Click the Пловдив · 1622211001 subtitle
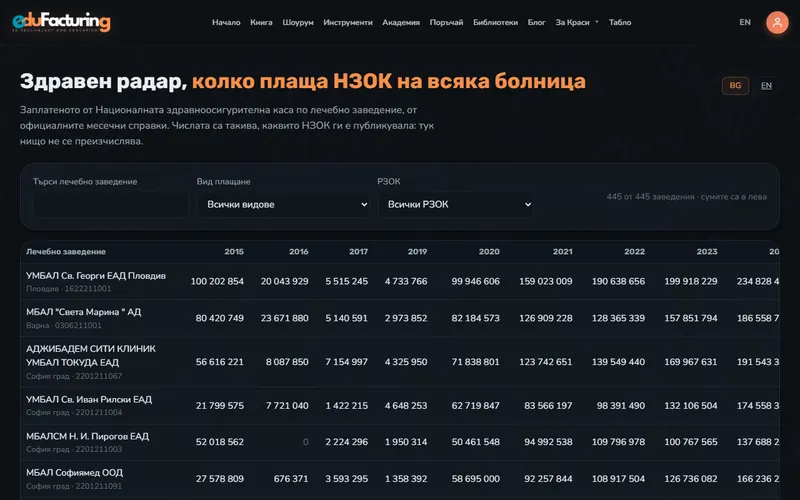The image size is (800, 500). click(68, 289)
